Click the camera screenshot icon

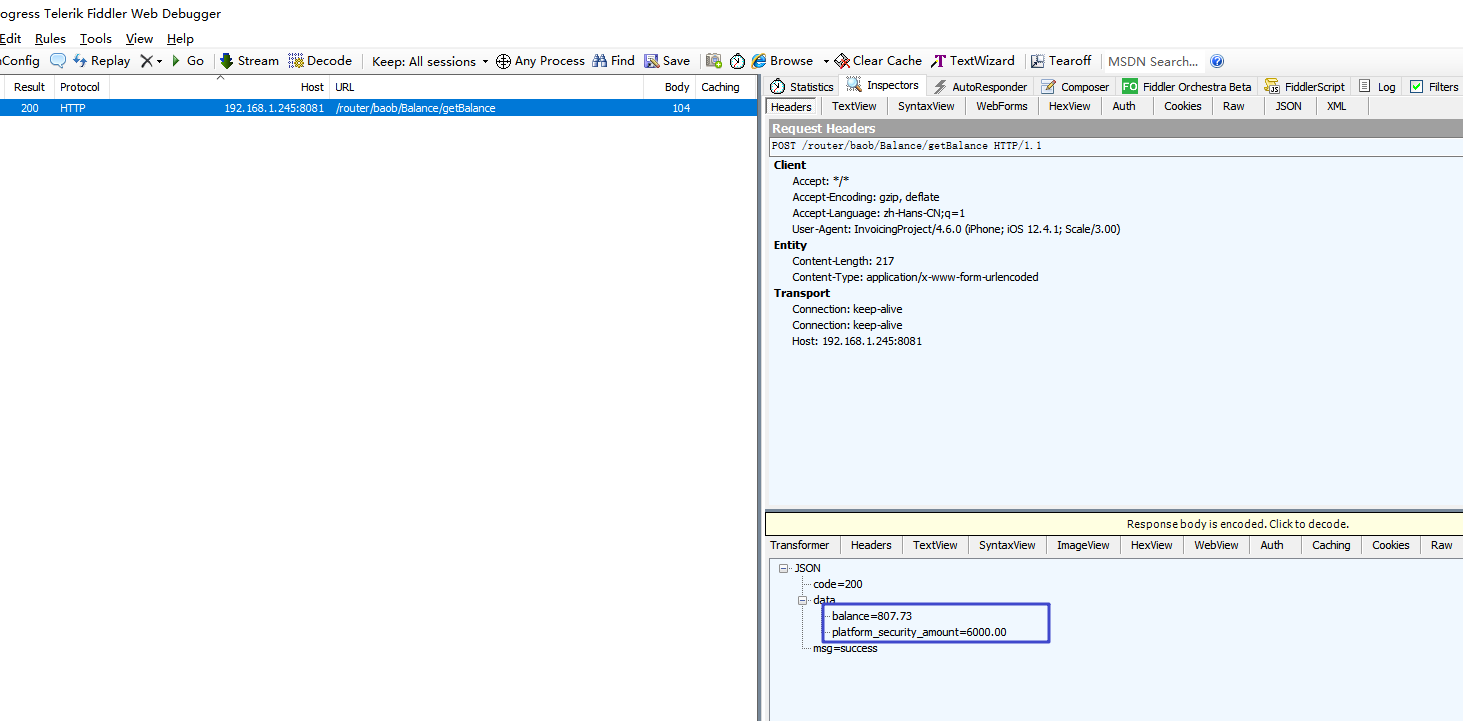tap(714, 61)
